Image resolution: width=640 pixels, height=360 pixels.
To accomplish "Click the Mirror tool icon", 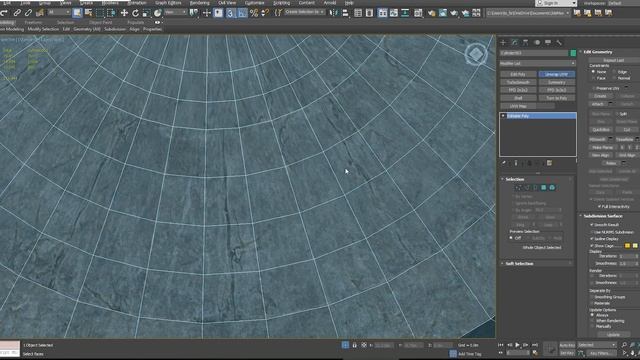I will pos(334,13).
